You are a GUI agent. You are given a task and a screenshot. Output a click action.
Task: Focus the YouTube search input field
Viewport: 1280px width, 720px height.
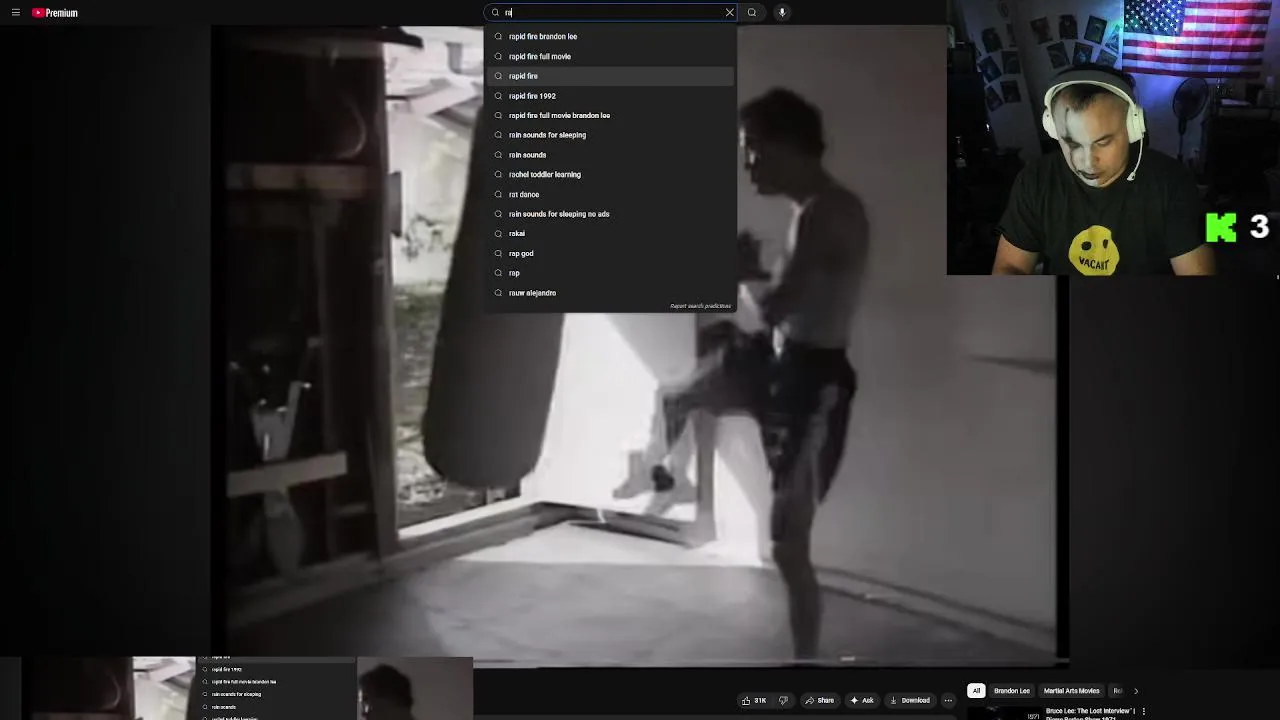pos(612,12)
